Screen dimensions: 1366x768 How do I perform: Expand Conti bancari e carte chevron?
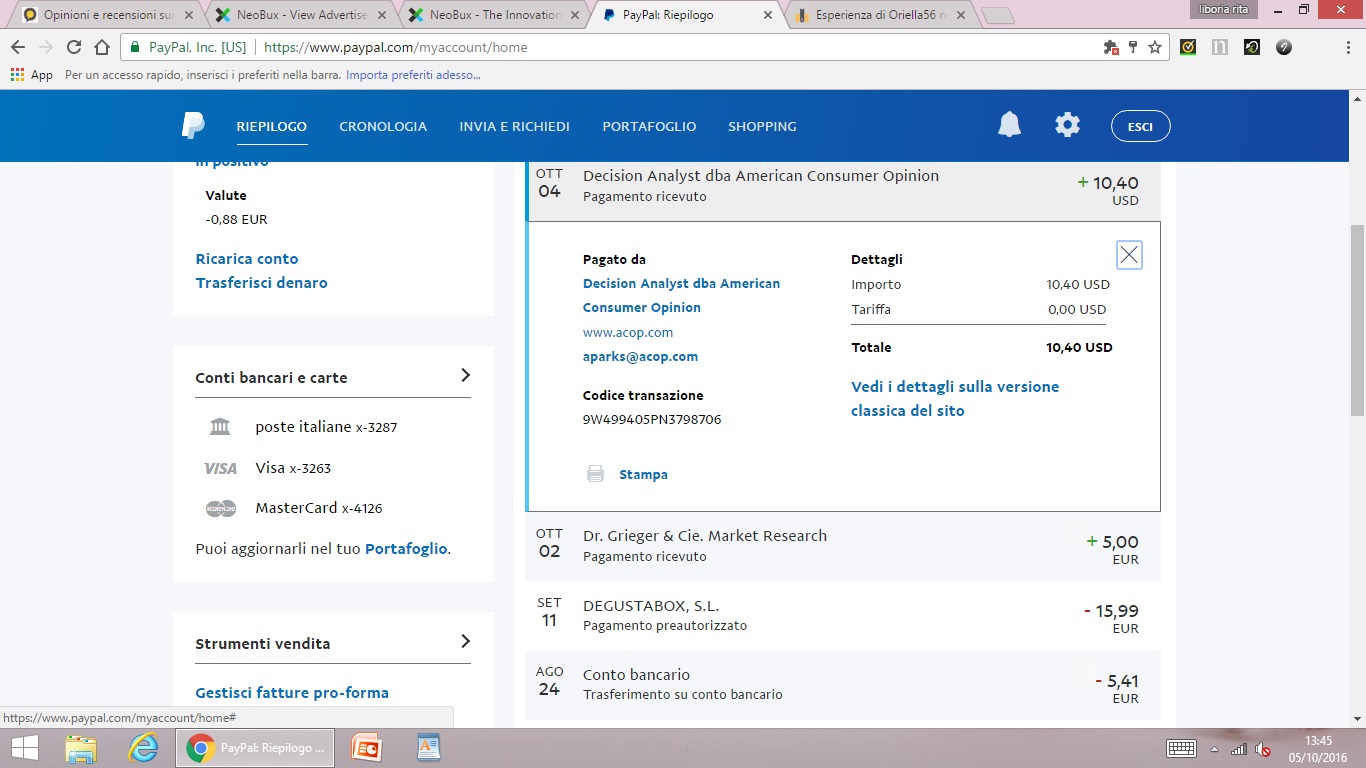pos(465,376)
